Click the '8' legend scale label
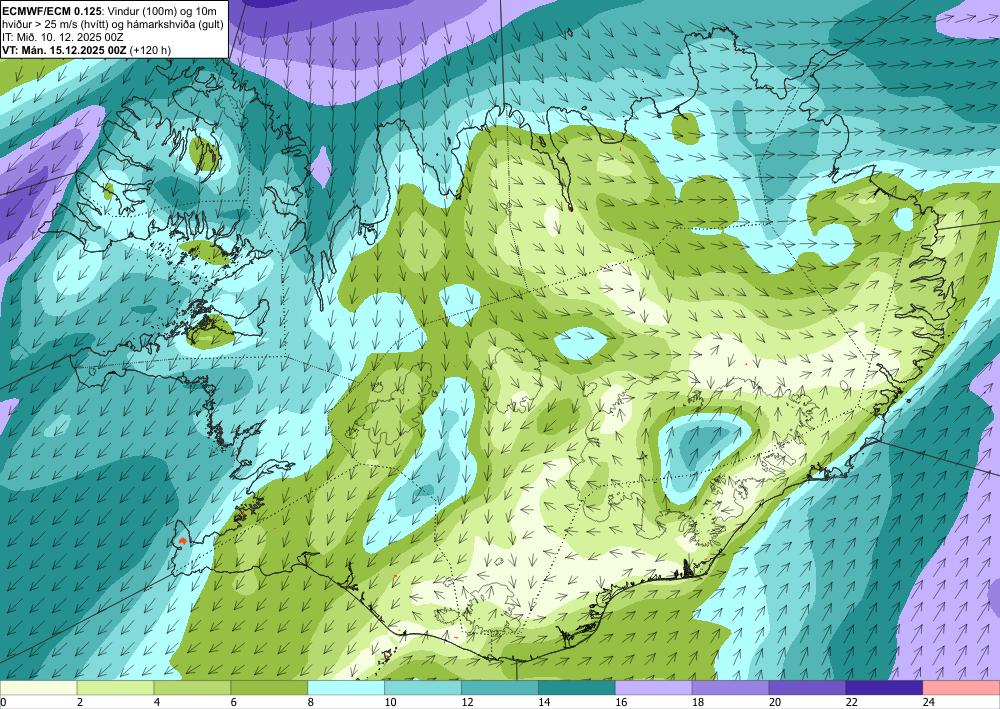This screenshot has height=709, width=1000. click(311, 702)
